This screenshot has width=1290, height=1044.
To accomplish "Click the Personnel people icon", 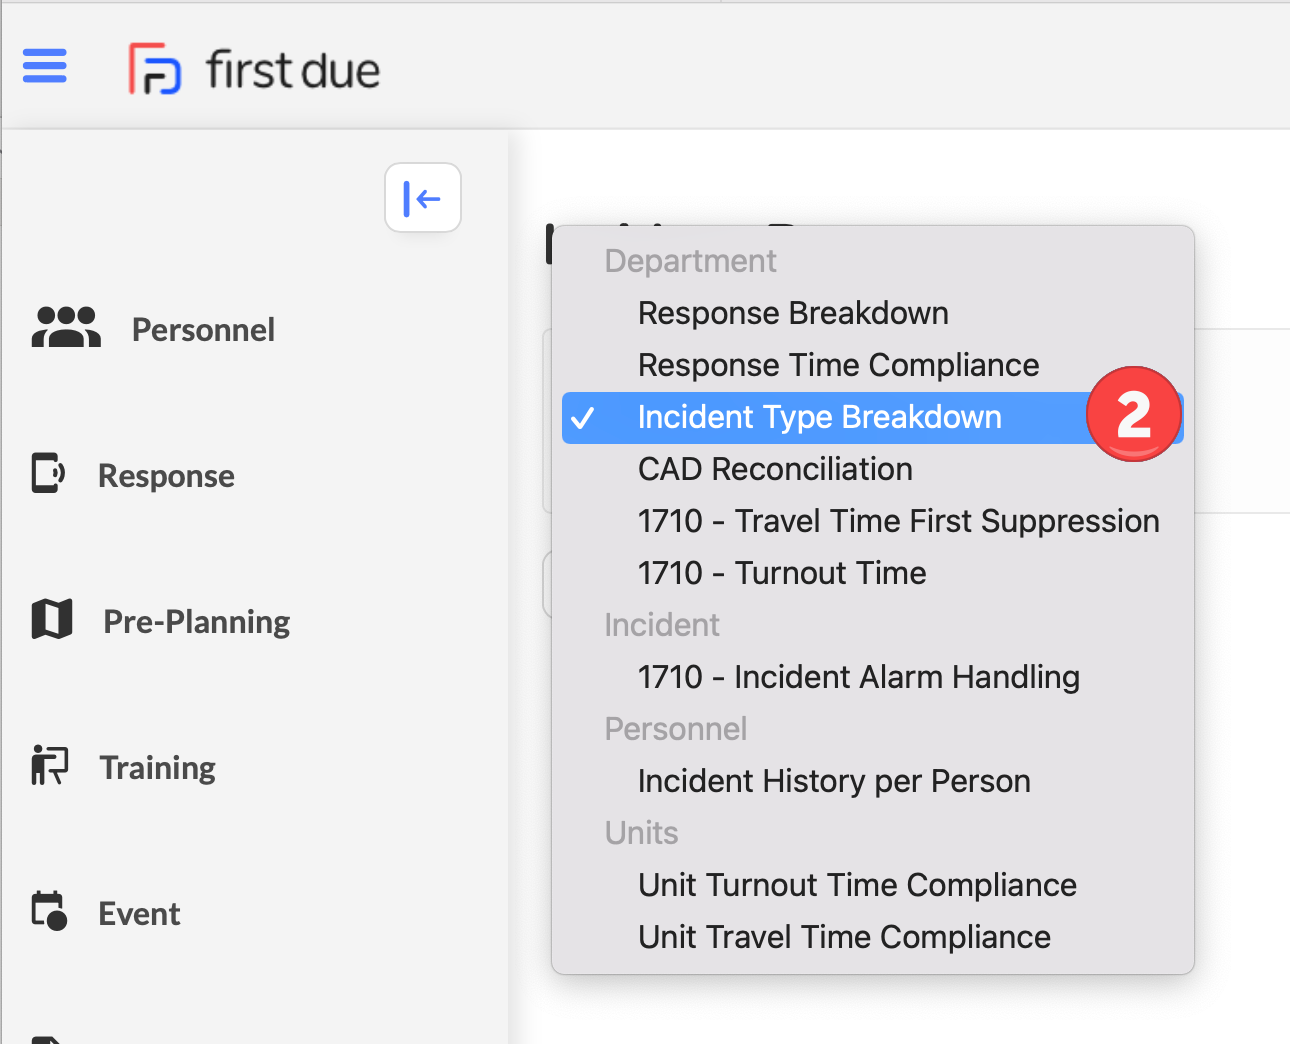I will pyautogui.click(x=66, y=328).
